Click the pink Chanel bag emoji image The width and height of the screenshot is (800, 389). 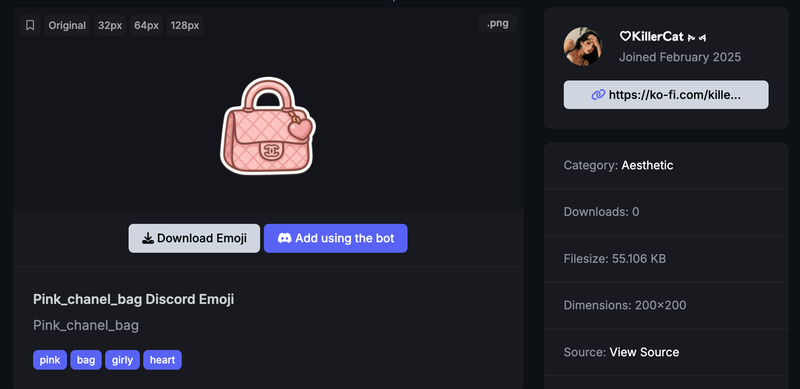pyautogui.click(x=268, y=126)
